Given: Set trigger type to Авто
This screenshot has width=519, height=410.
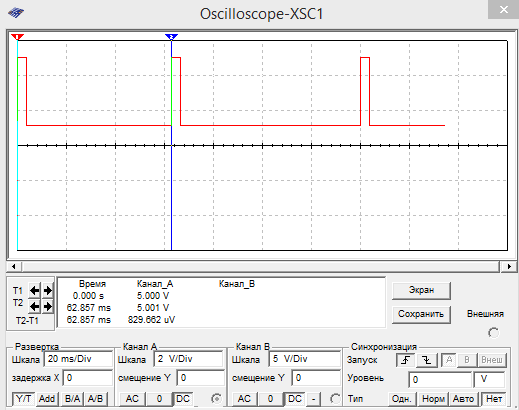Looking at the screenshot, I should 464,399.
